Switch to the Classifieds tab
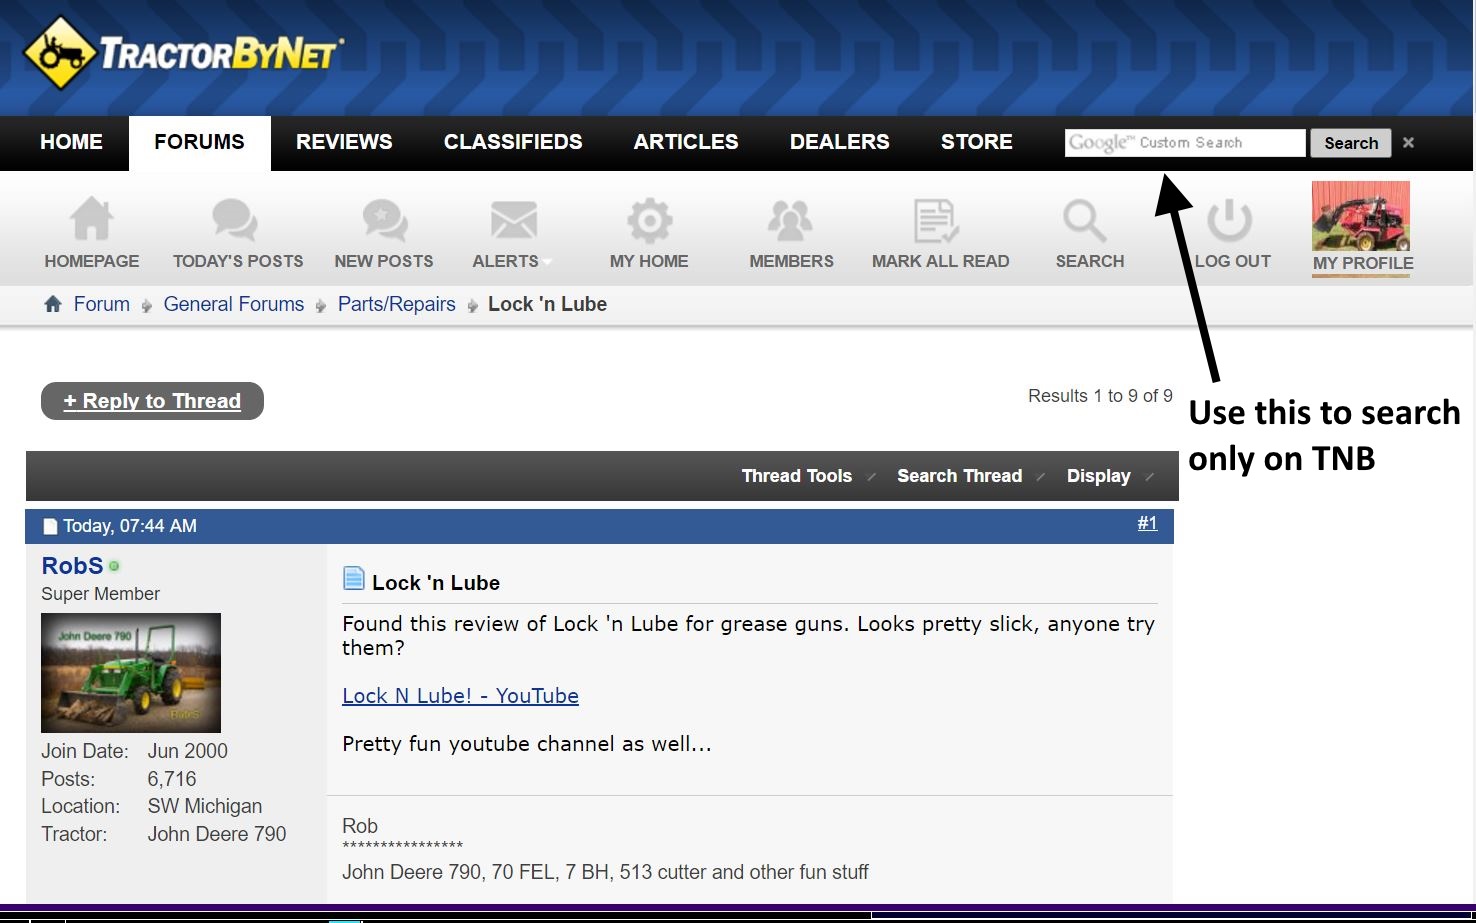 pos(513,142)
